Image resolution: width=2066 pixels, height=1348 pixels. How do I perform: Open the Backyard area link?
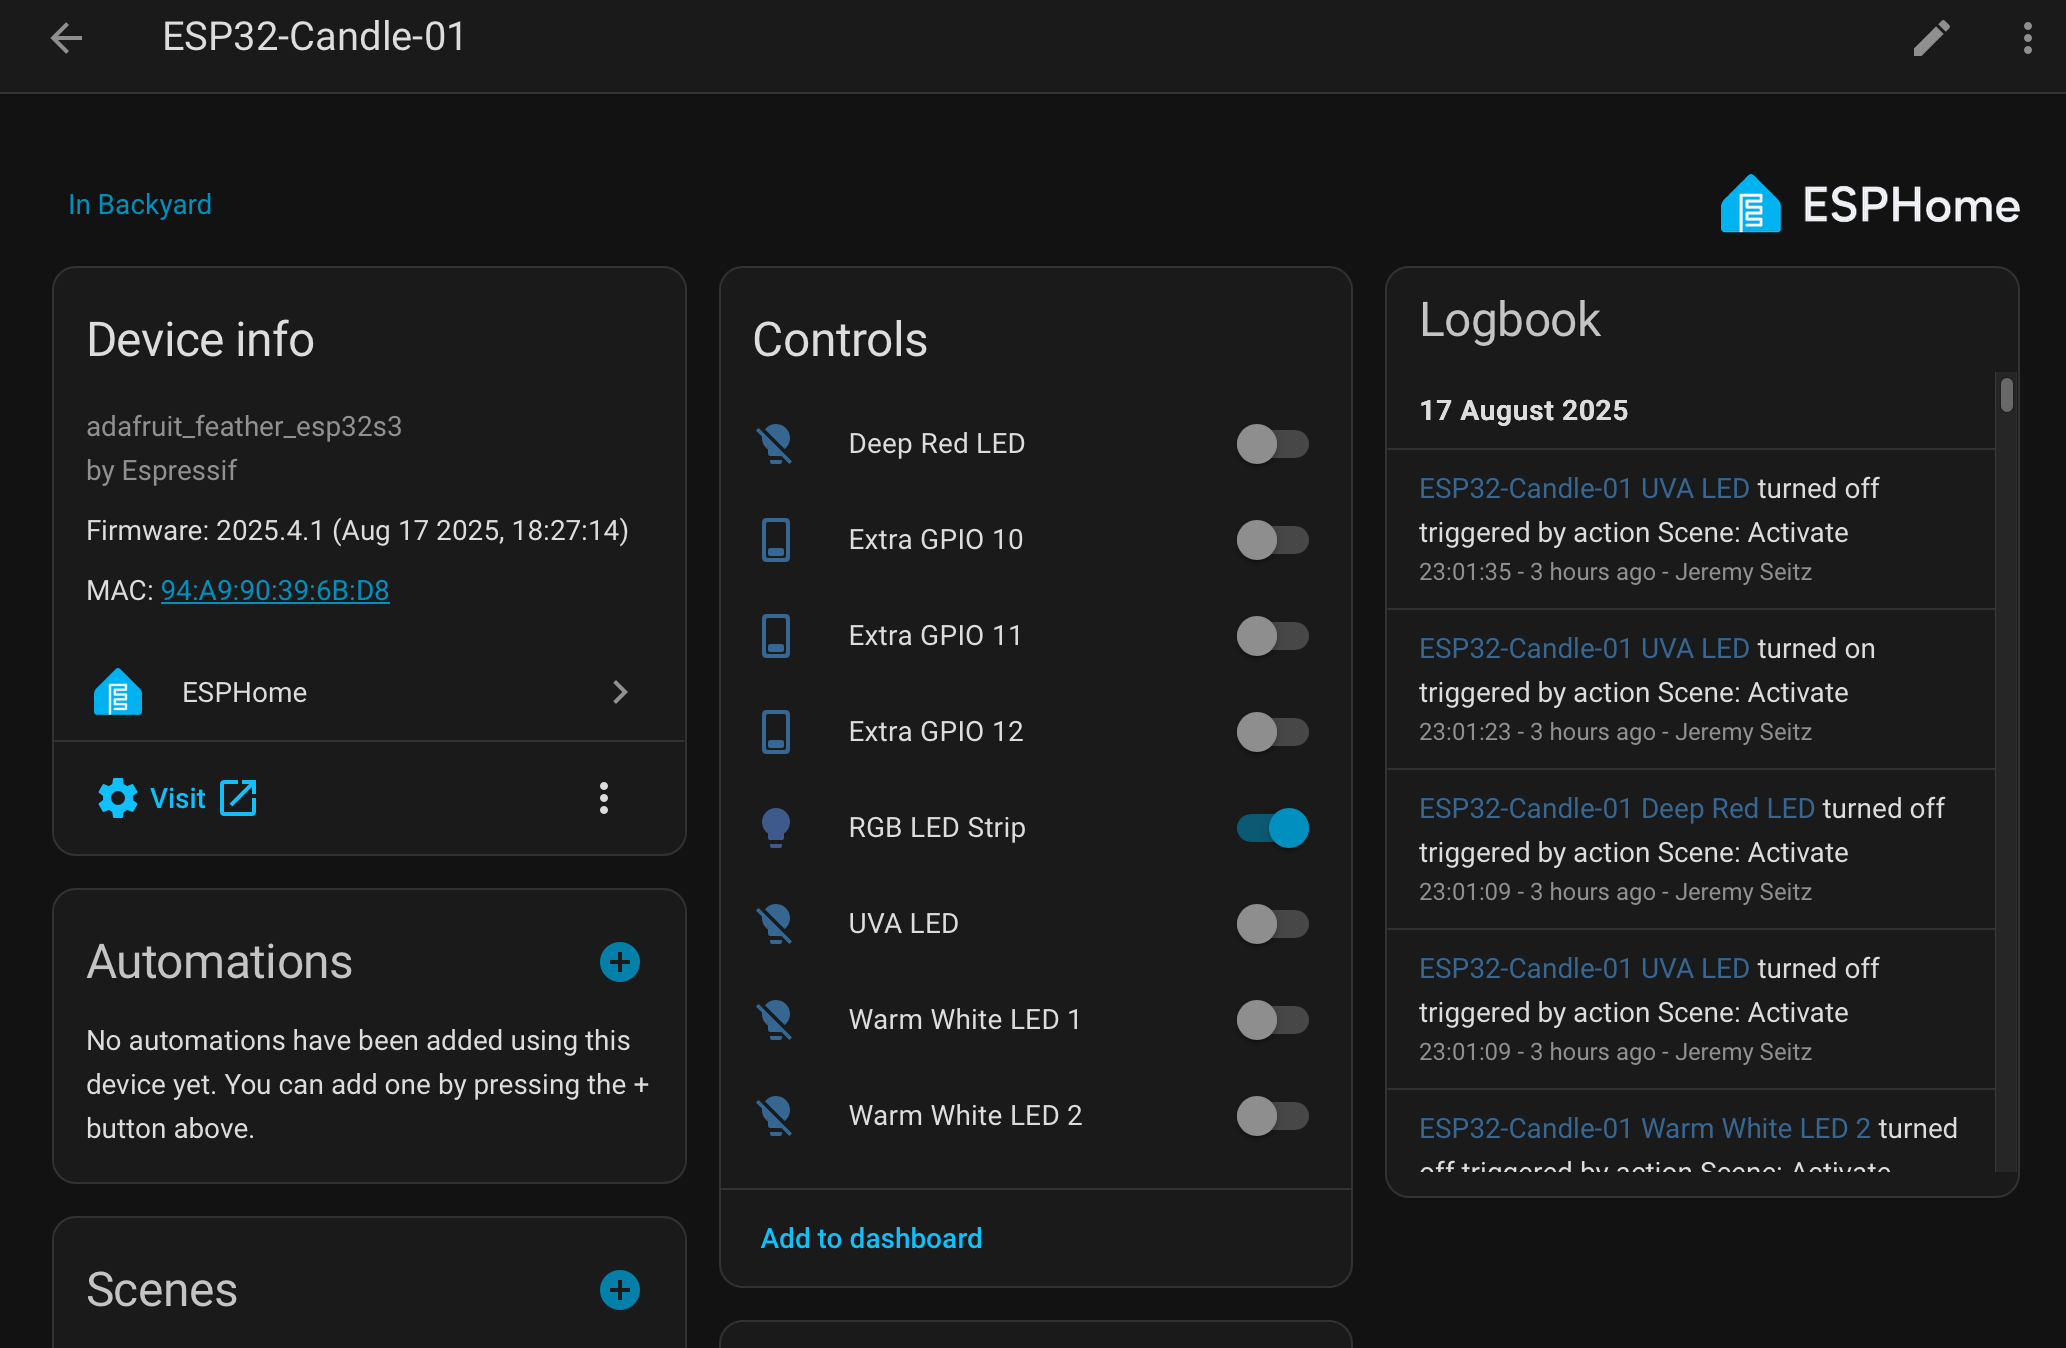coord(140,204)
